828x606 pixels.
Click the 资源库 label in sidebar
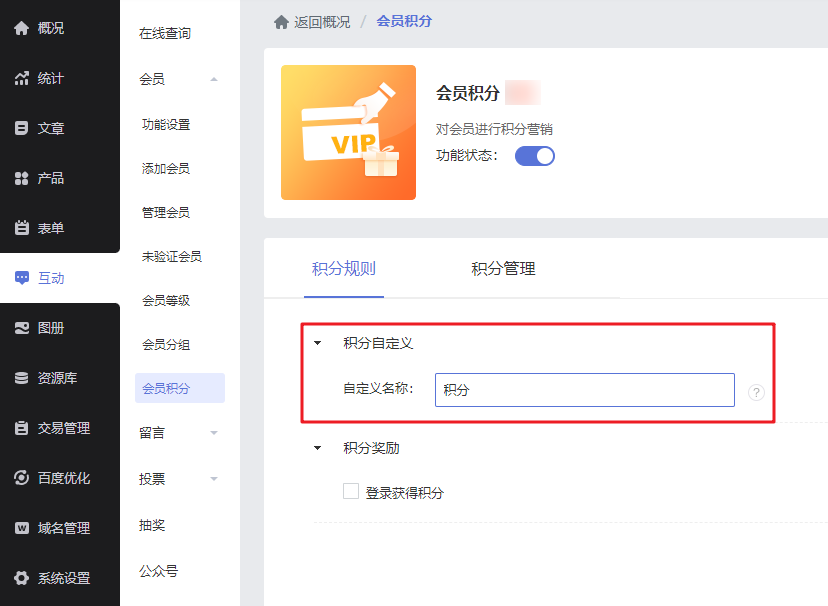coord(58,378)
